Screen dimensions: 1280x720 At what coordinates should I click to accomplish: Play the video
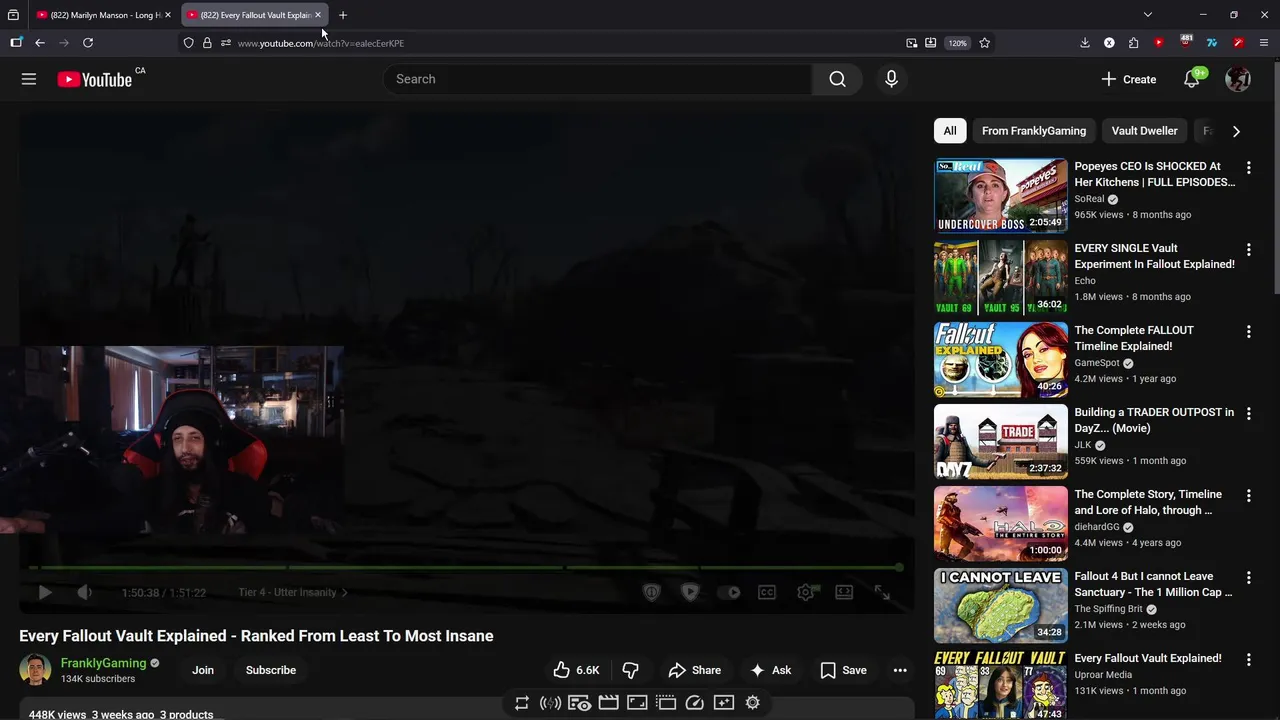pyautogui.click(x=45, y=592)
